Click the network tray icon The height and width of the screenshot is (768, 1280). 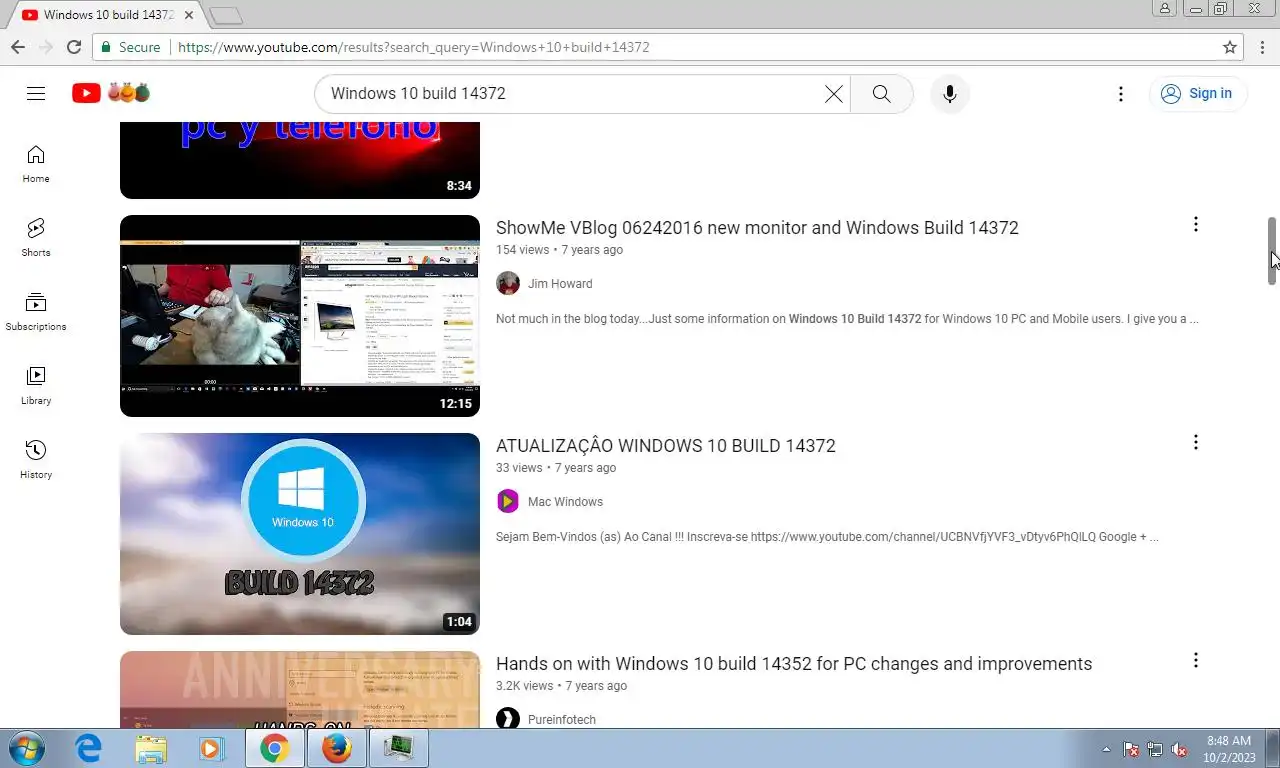[1155, 749]
